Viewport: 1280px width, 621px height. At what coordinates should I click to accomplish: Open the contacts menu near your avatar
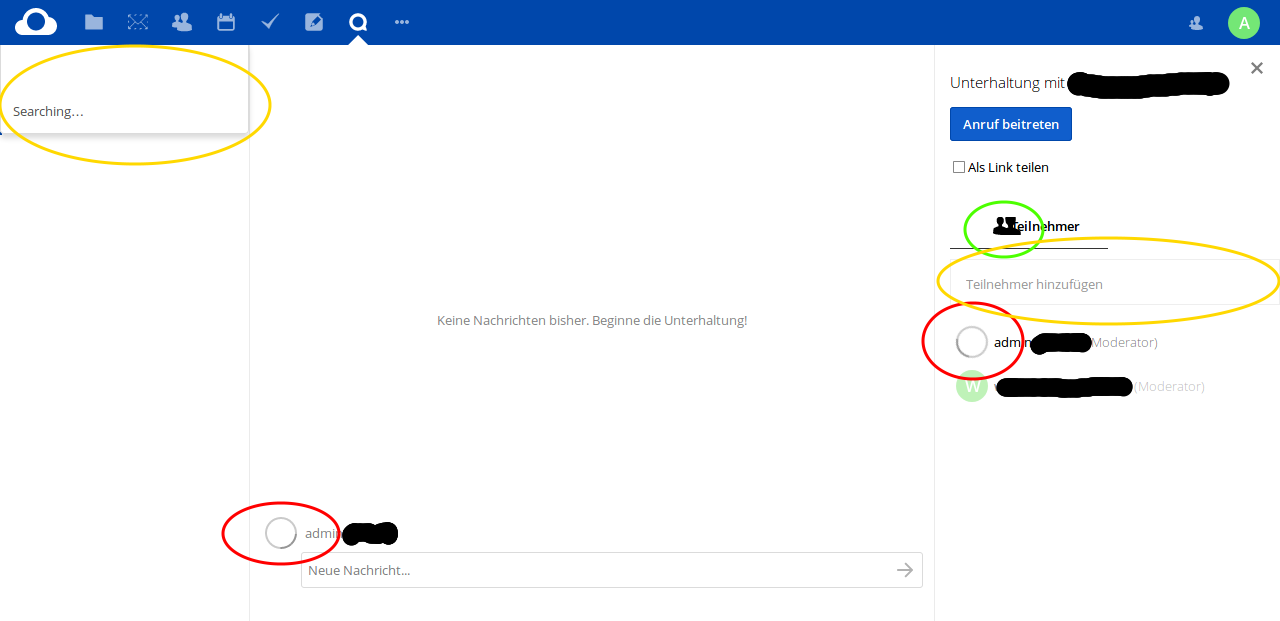(x=1195, y=21)
